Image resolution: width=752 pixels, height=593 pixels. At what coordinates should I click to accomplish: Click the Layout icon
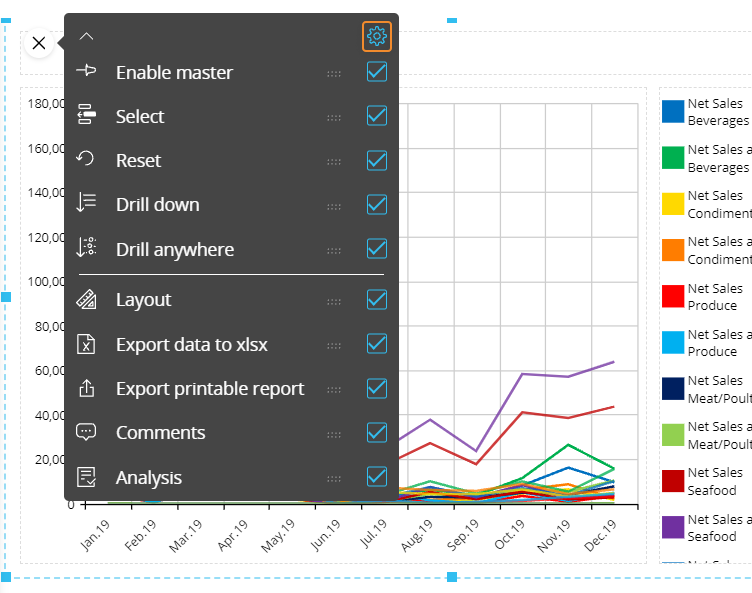point(86,299)
